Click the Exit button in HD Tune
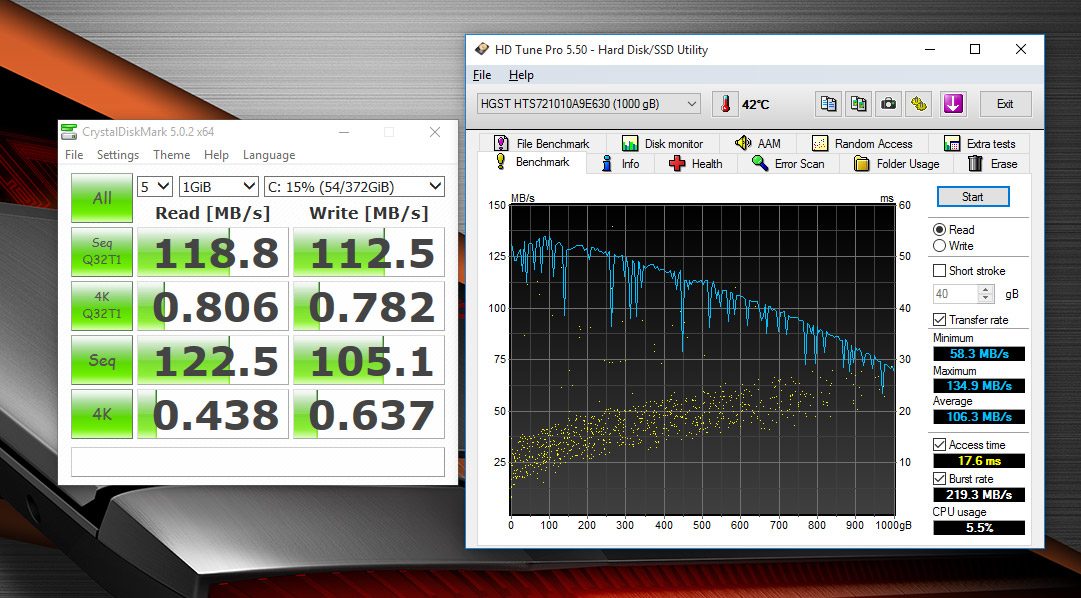Image resolution: width=1081 pixels, height=598 pixels. (1005, 104)
